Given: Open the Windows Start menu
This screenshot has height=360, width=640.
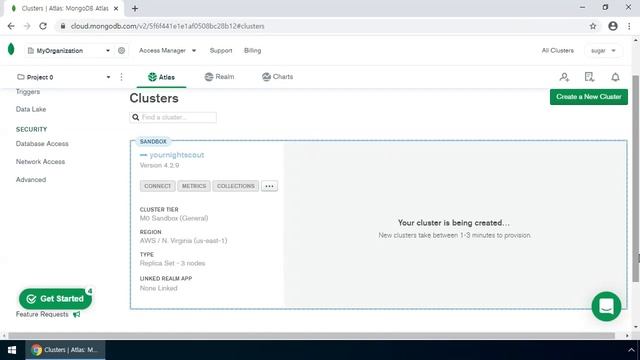Looking at the screenshot, I should (12, 350).
